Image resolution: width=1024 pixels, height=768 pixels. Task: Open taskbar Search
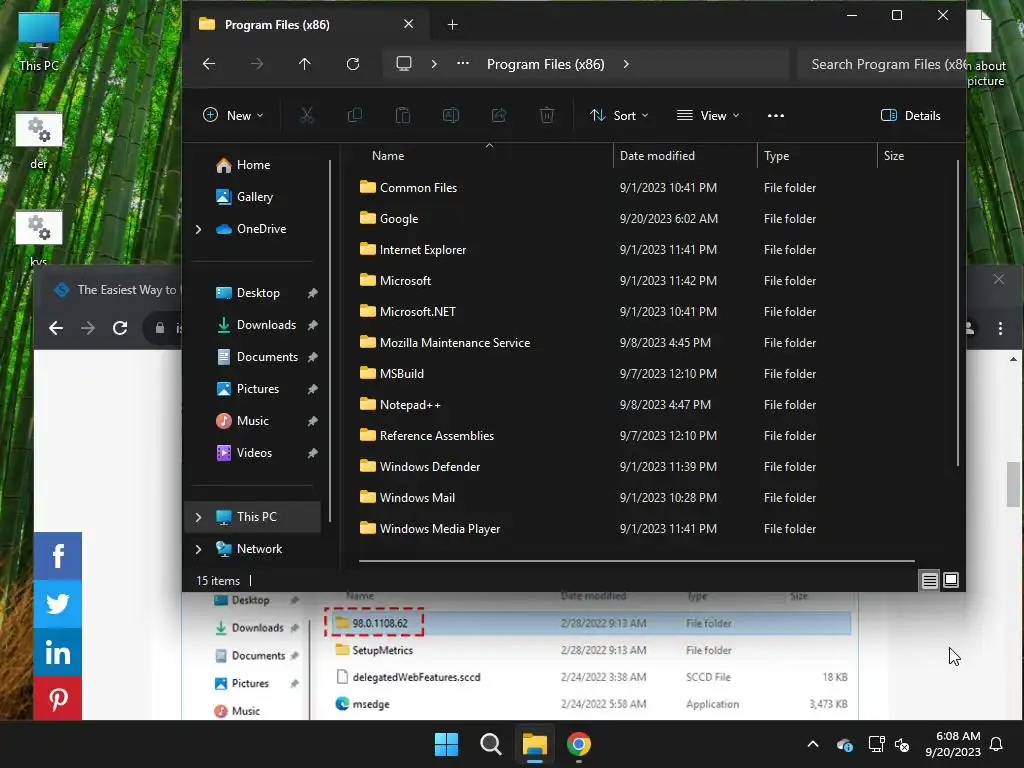coord(490,744)
